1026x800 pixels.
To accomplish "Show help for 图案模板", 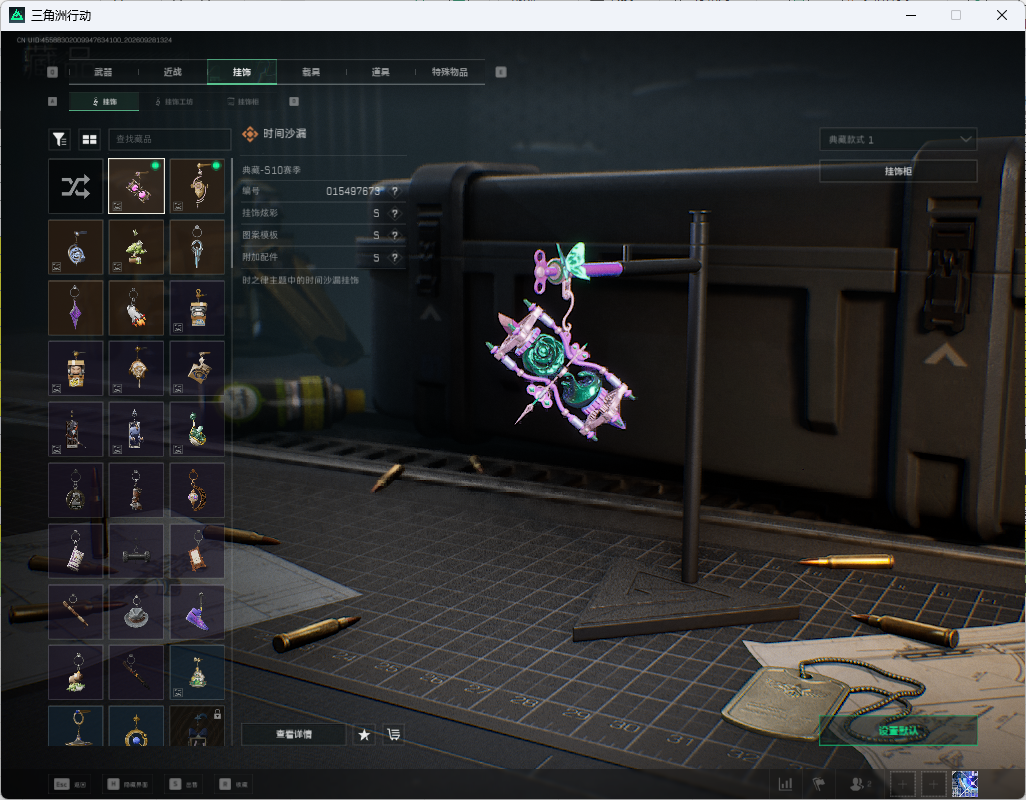I will click(x=395, y=235).
